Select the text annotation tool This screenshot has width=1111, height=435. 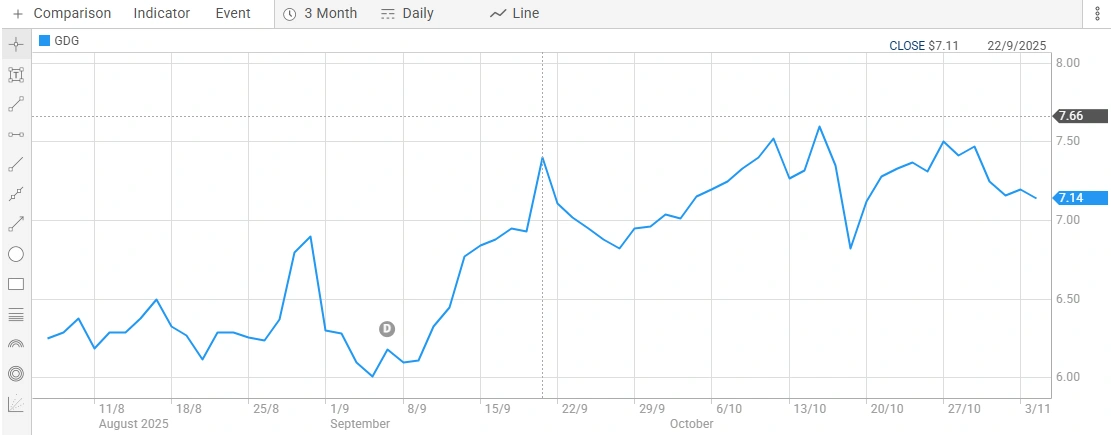(16, 75)
